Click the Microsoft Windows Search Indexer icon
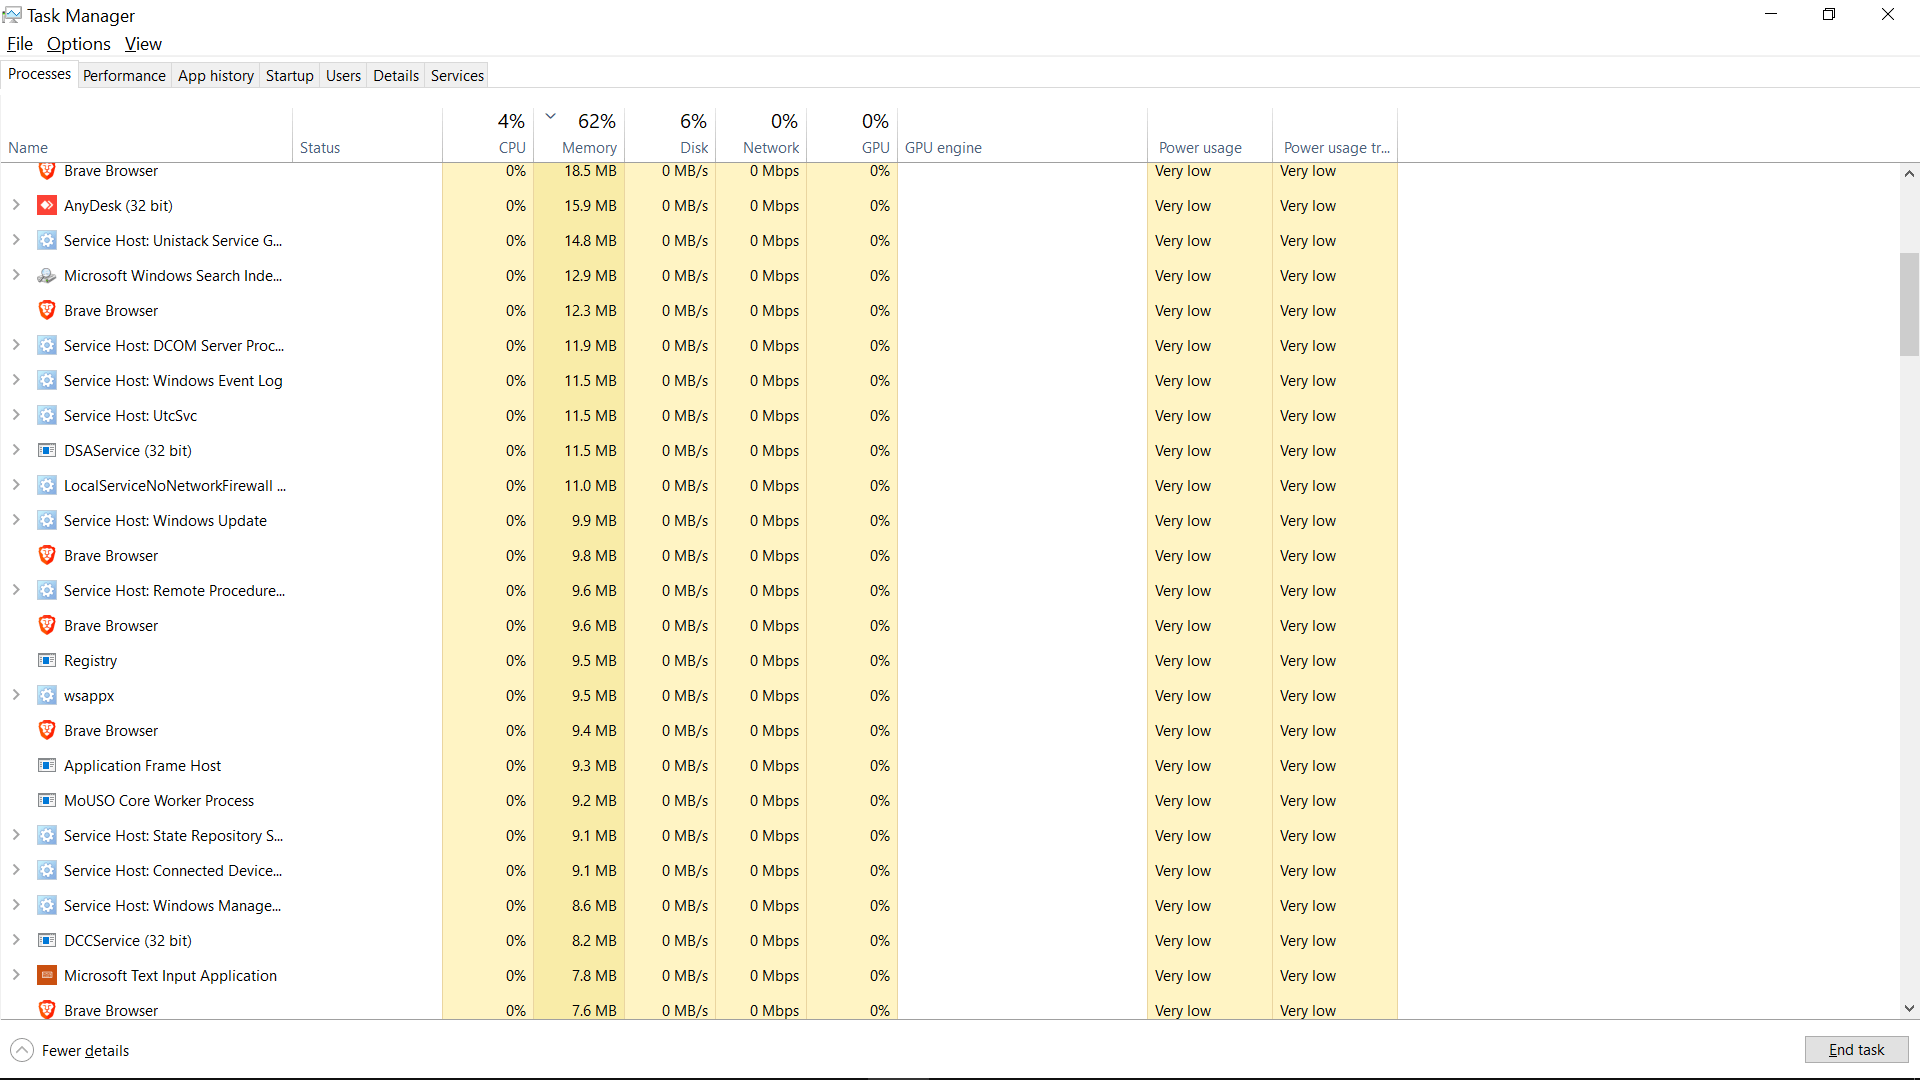This screenshot has width=1920, height=1080. [x=46, y=276]
